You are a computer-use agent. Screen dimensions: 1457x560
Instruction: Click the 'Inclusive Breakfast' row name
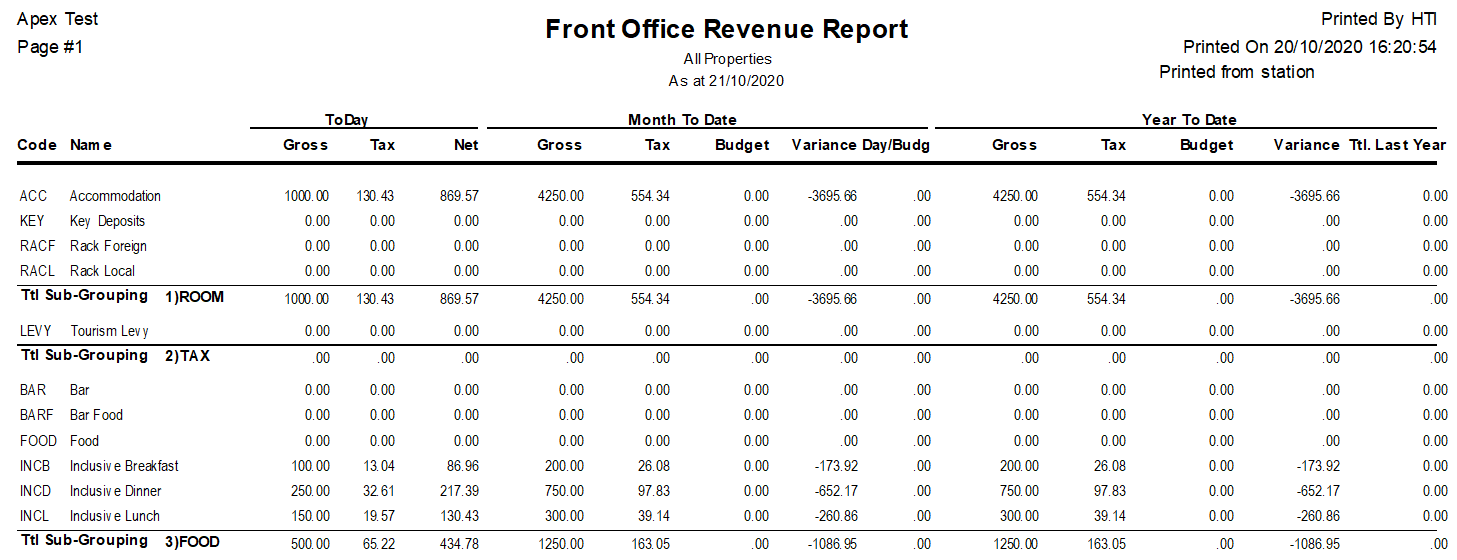tap(124, 466)
